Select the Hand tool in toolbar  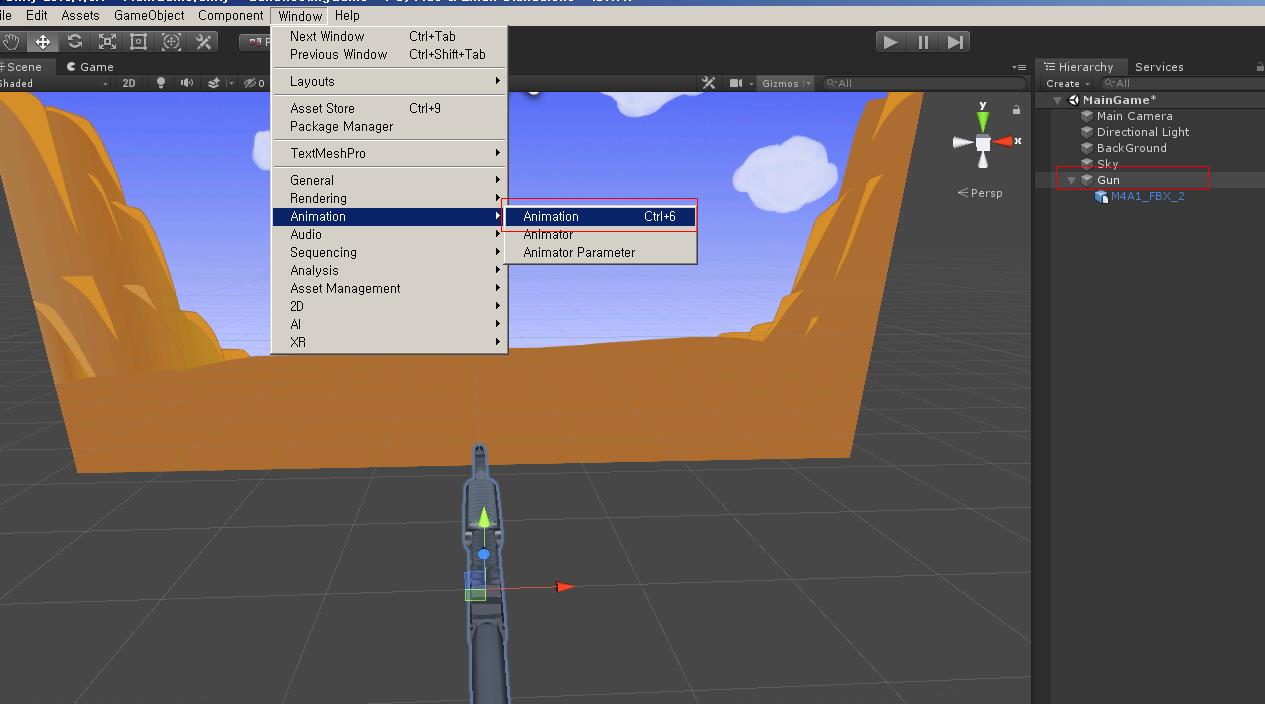coord(11,42)
